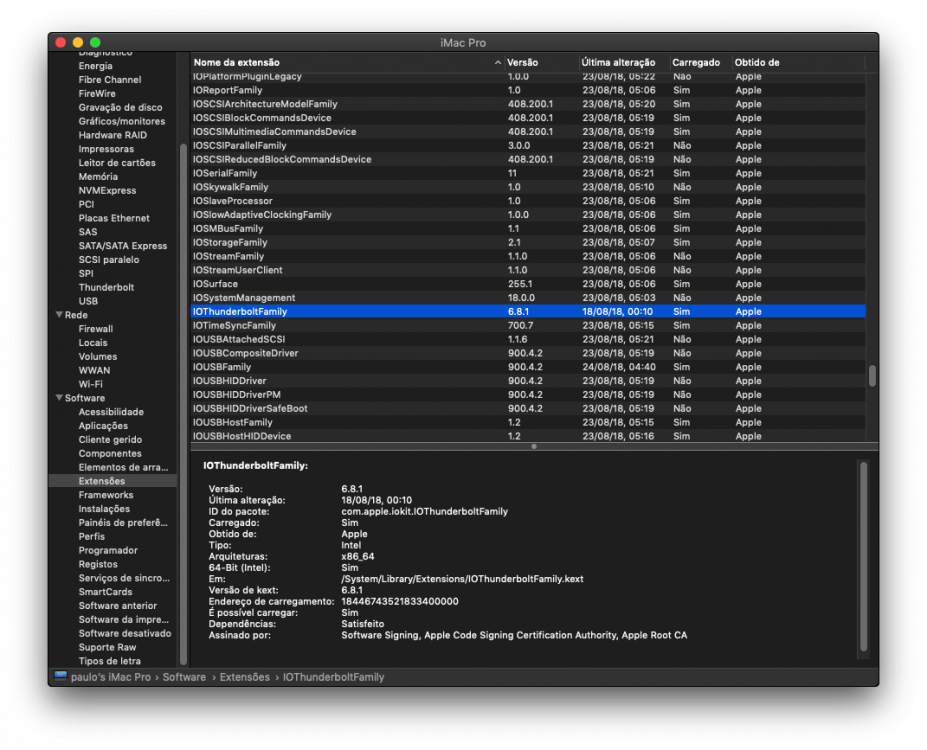This screenshot has width=927, height=750.
Task: Select IOUSBCompositeDriver row
Action: point(528,353)
